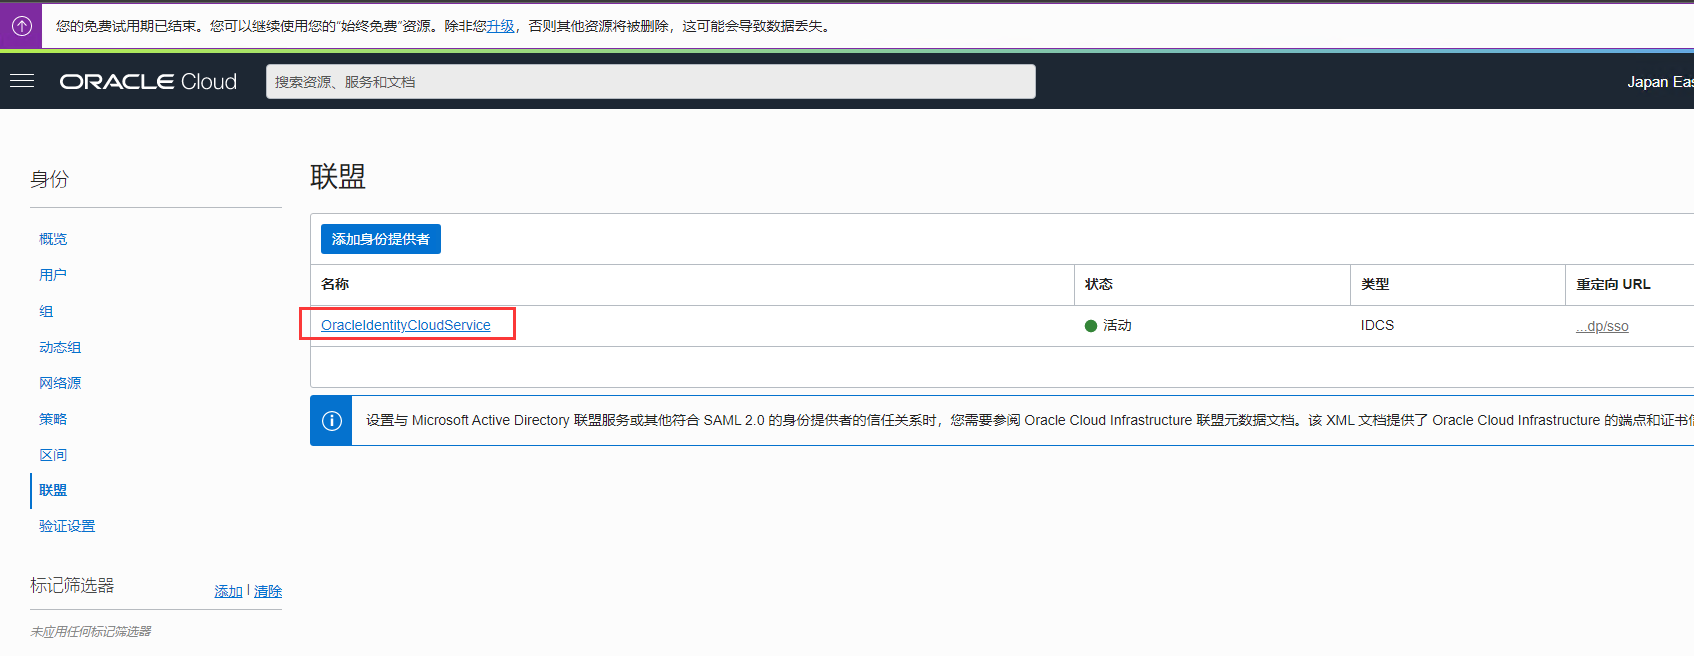Go to 动态组 in the sidebar
This screenshot has height=656, width=1694.
60,347
